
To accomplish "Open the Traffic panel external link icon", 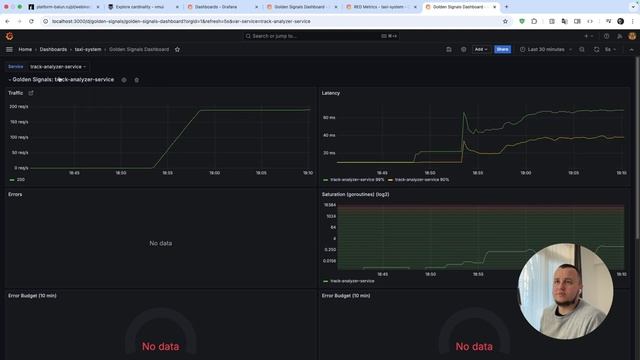I will (31, 93).
